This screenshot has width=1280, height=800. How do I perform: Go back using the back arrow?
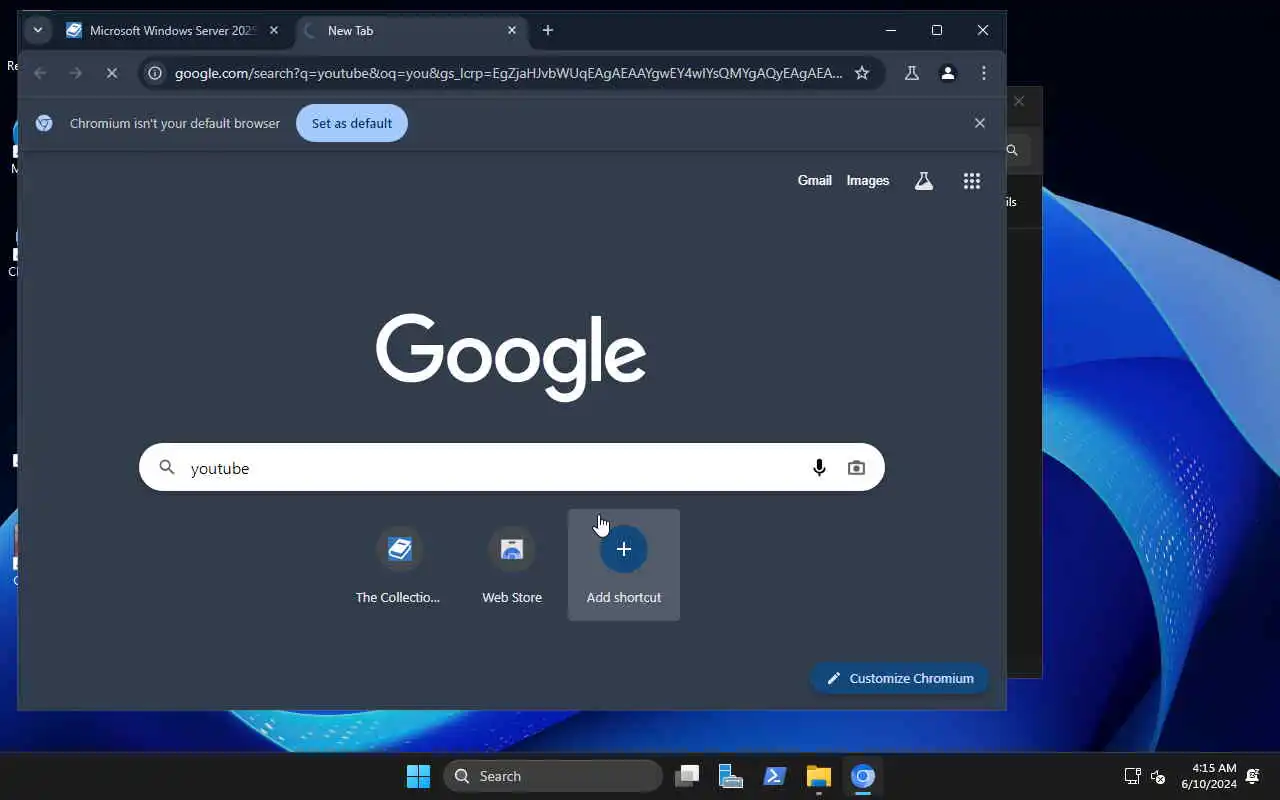pos(40,73)
